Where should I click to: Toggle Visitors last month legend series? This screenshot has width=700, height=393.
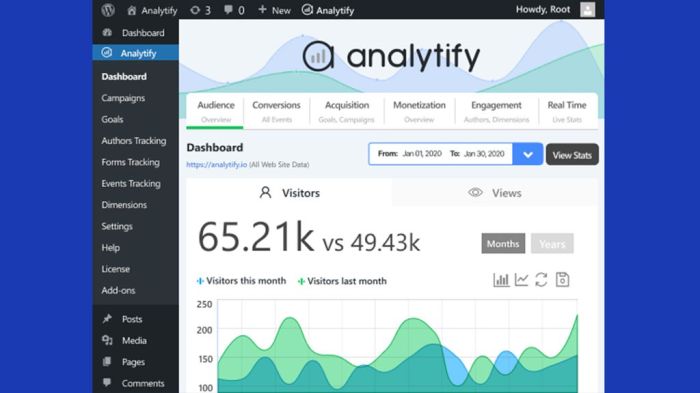[x=342, y=281]
